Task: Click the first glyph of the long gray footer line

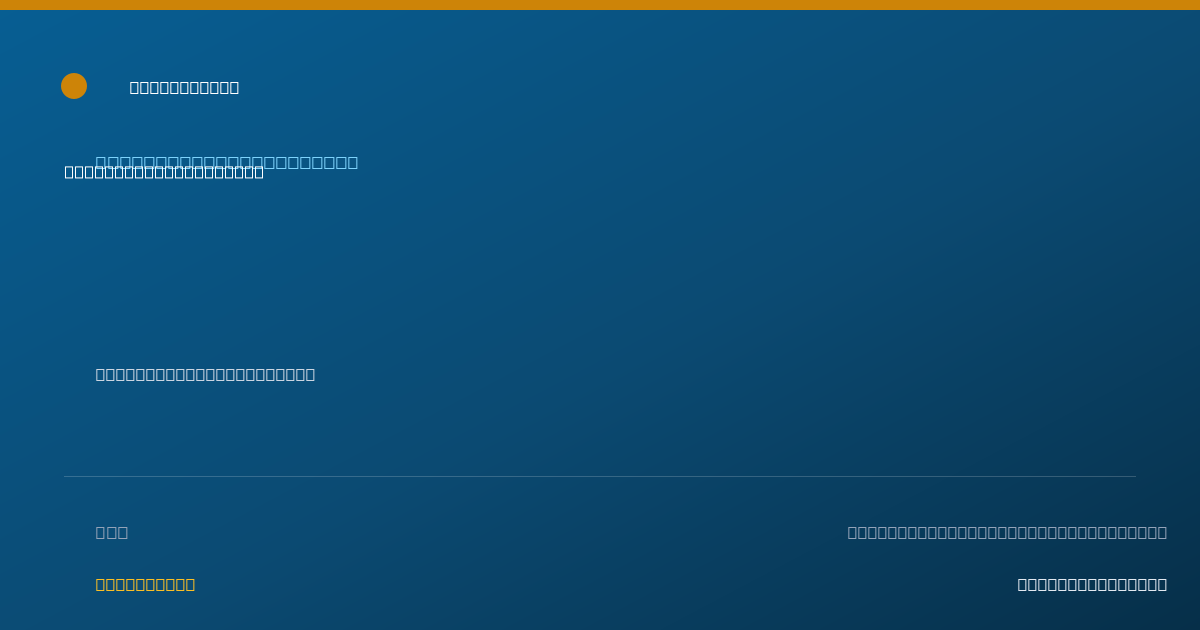Action: [853, 532]
